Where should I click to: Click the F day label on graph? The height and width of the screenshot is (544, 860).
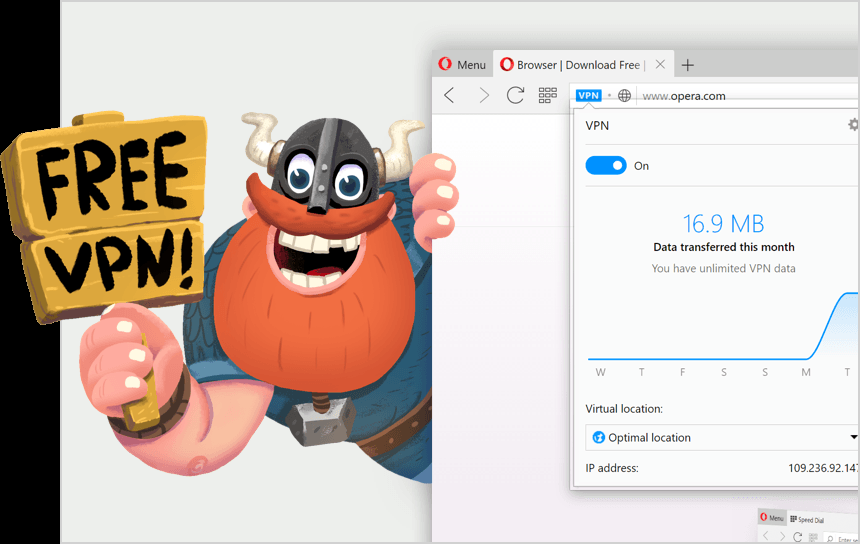coord(683,372)
